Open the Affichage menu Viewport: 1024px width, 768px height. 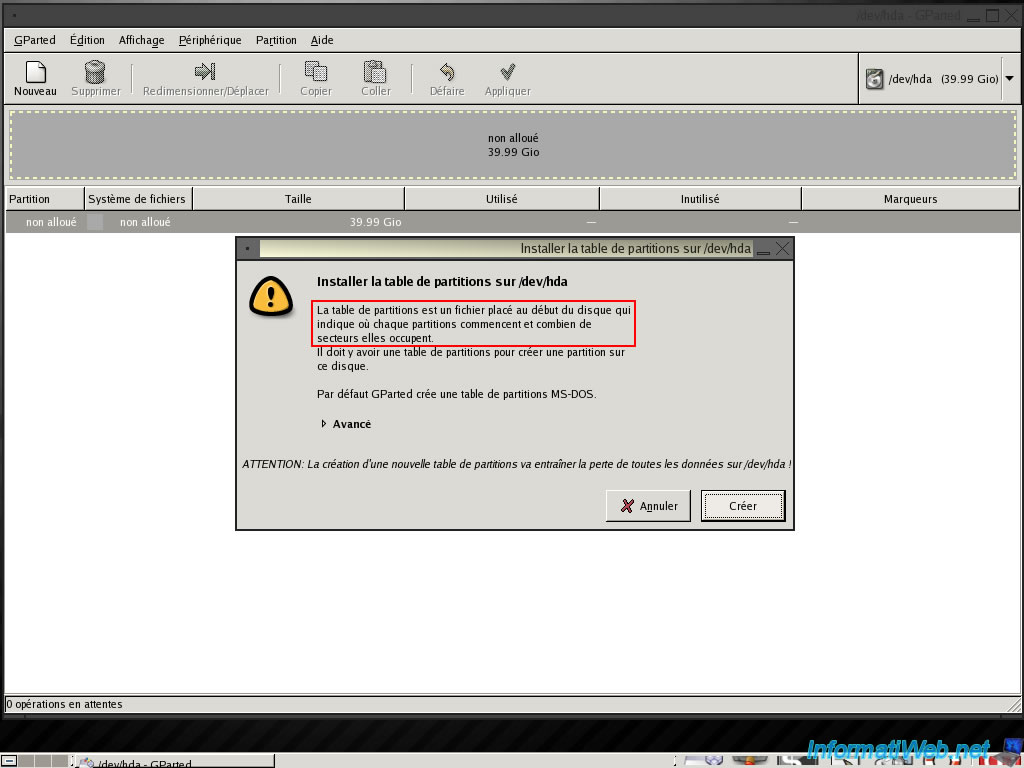point(142,40)
